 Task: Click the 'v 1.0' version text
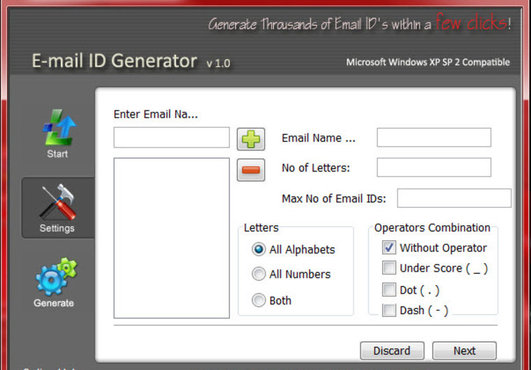click(218, 63)
